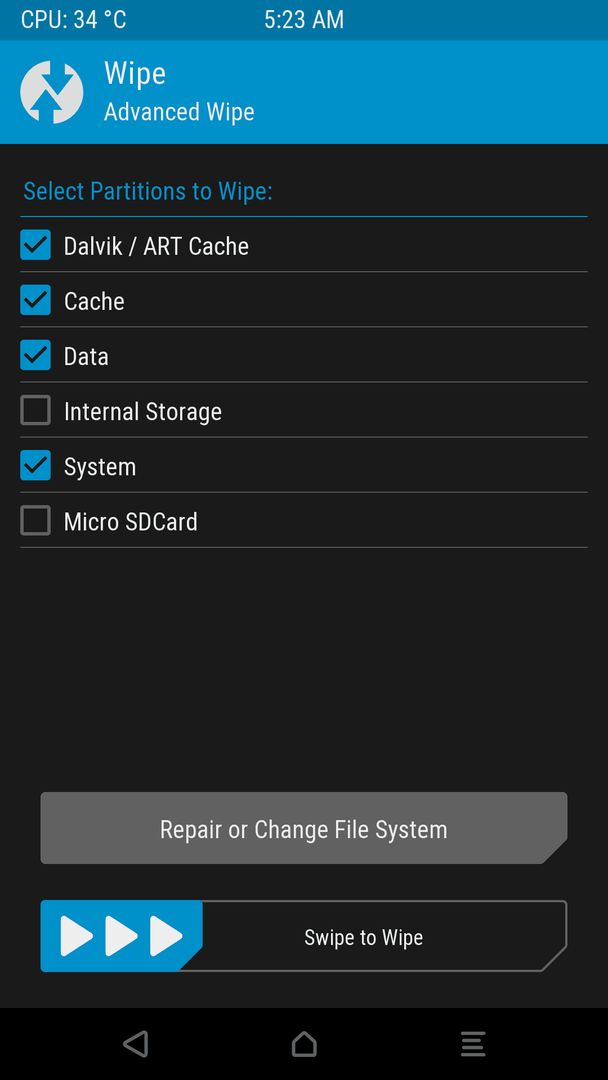
Task: Tap the first swipe arrow icon
Action: click(x=76, y=936)
